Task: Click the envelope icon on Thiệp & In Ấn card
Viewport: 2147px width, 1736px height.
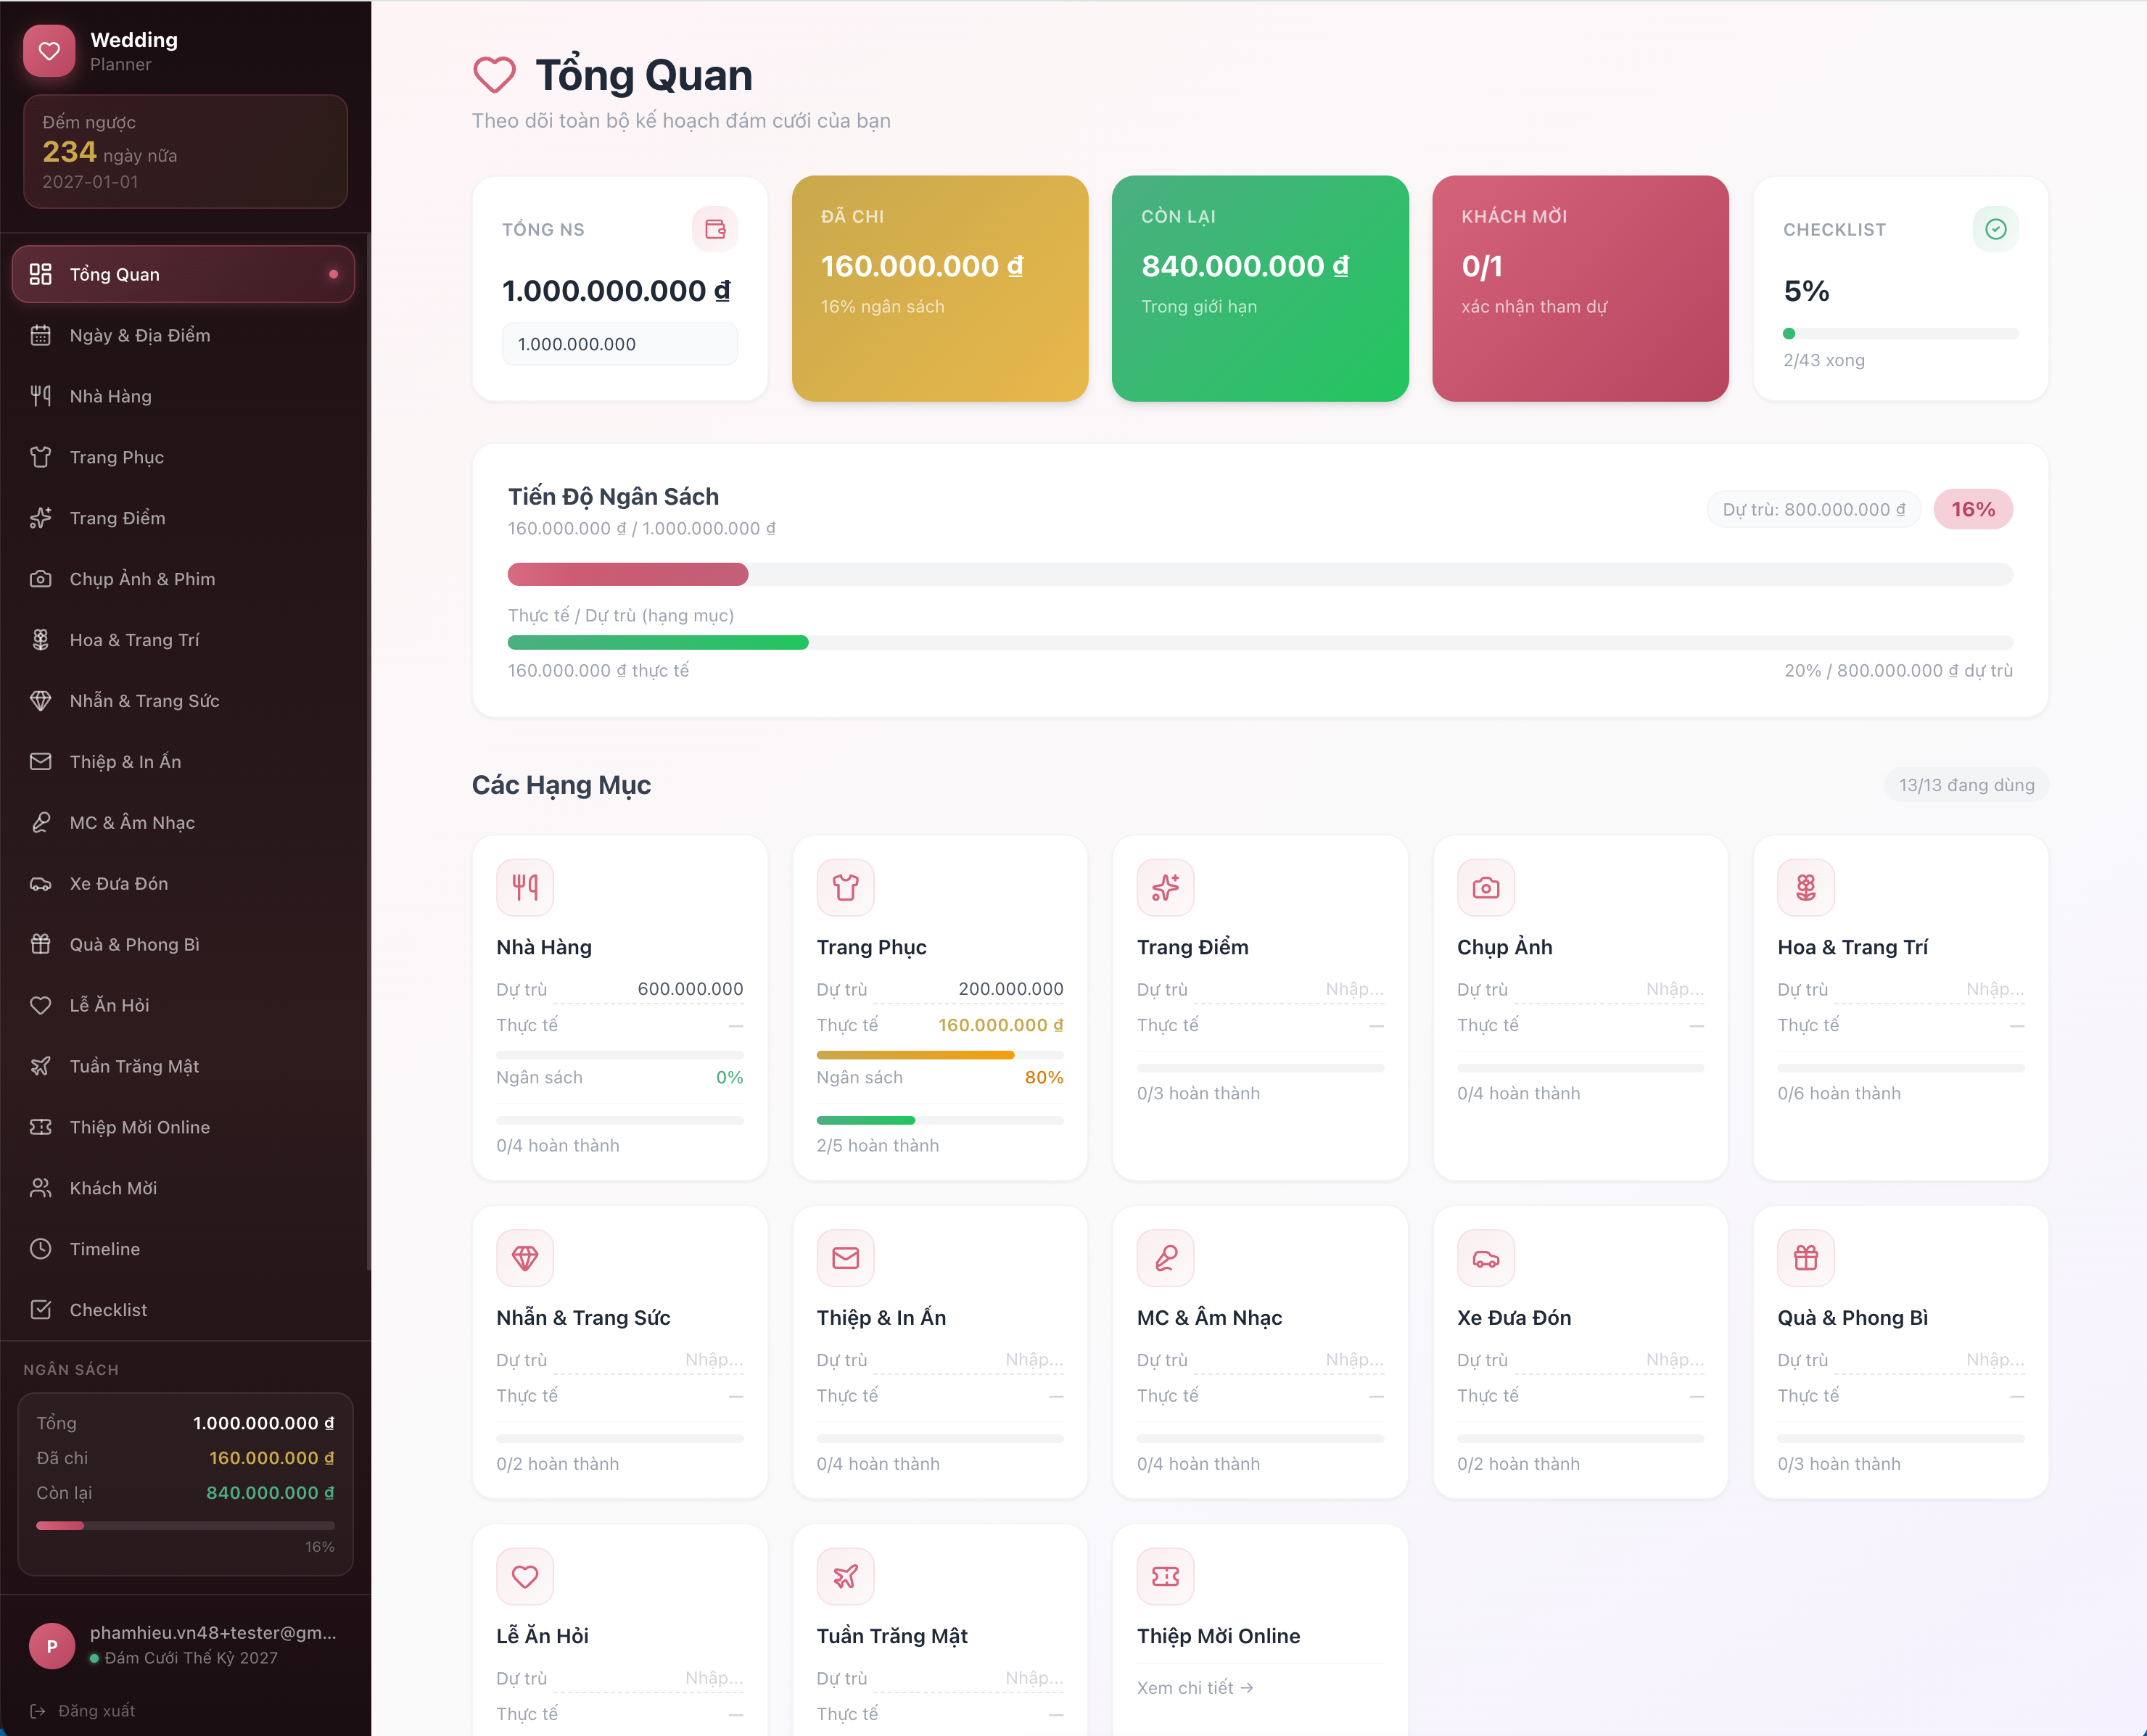Action: 845,1258
